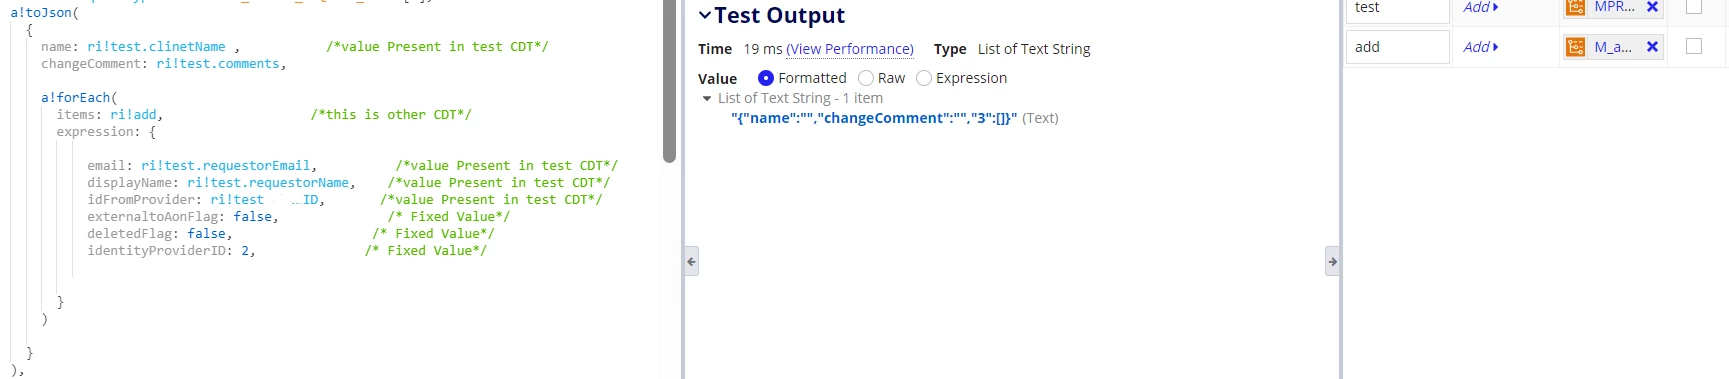Click the rule input name field containing add
This screenshot has height=379, width=1729.
tap(1397, 47)
